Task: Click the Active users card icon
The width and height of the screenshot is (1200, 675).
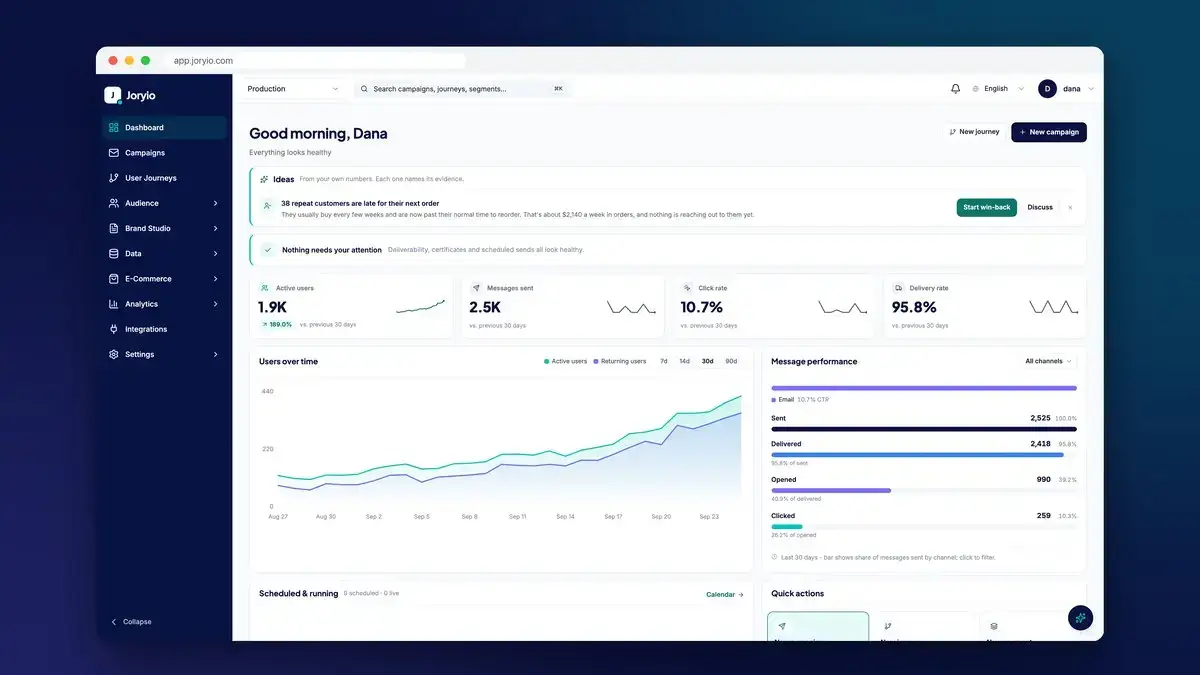Action: [265, 288]
